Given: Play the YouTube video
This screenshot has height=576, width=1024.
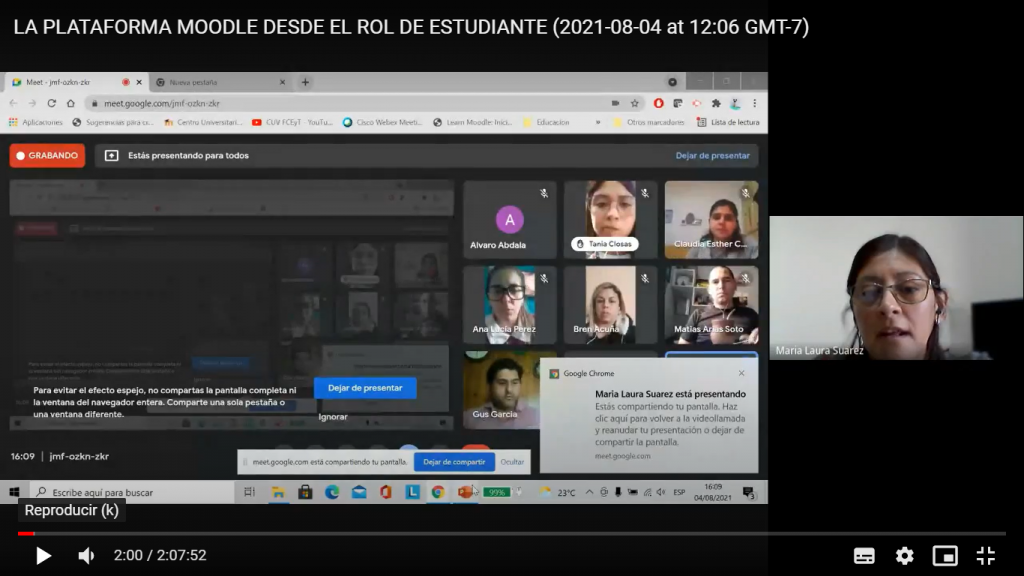Looking at the screenshot, I should pos(43,556).
